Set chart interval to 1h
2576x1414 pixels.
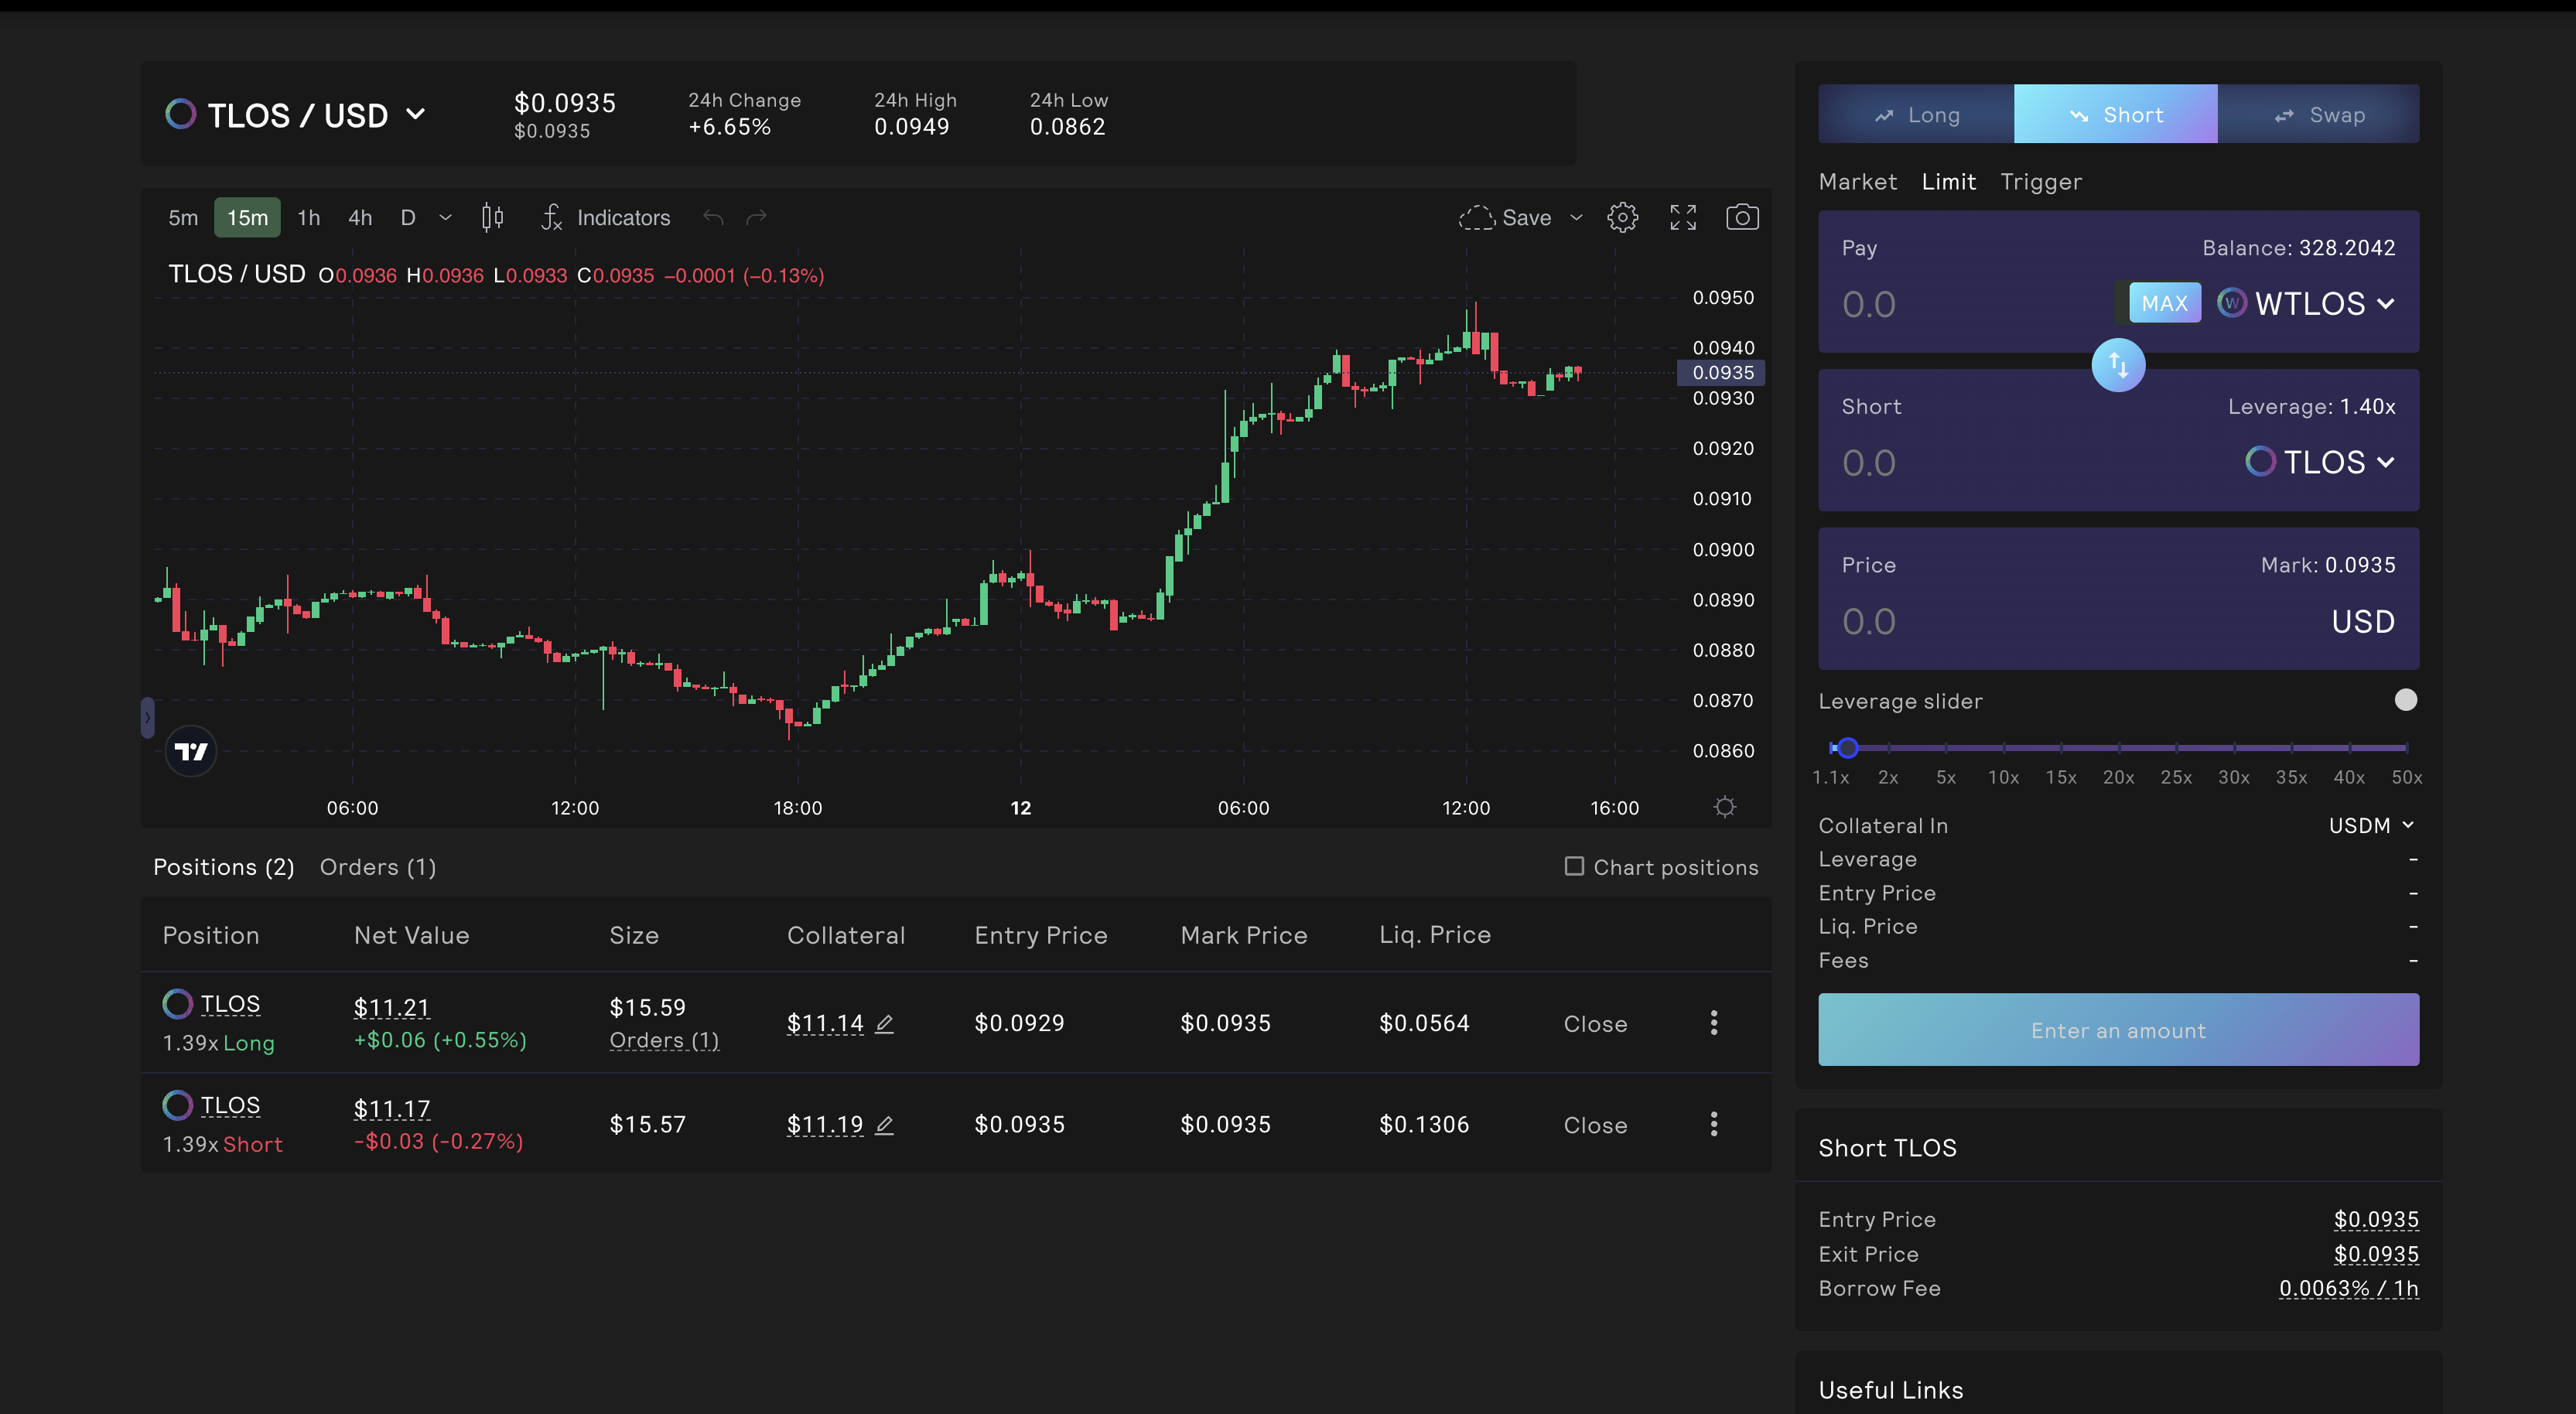[309, 217]
